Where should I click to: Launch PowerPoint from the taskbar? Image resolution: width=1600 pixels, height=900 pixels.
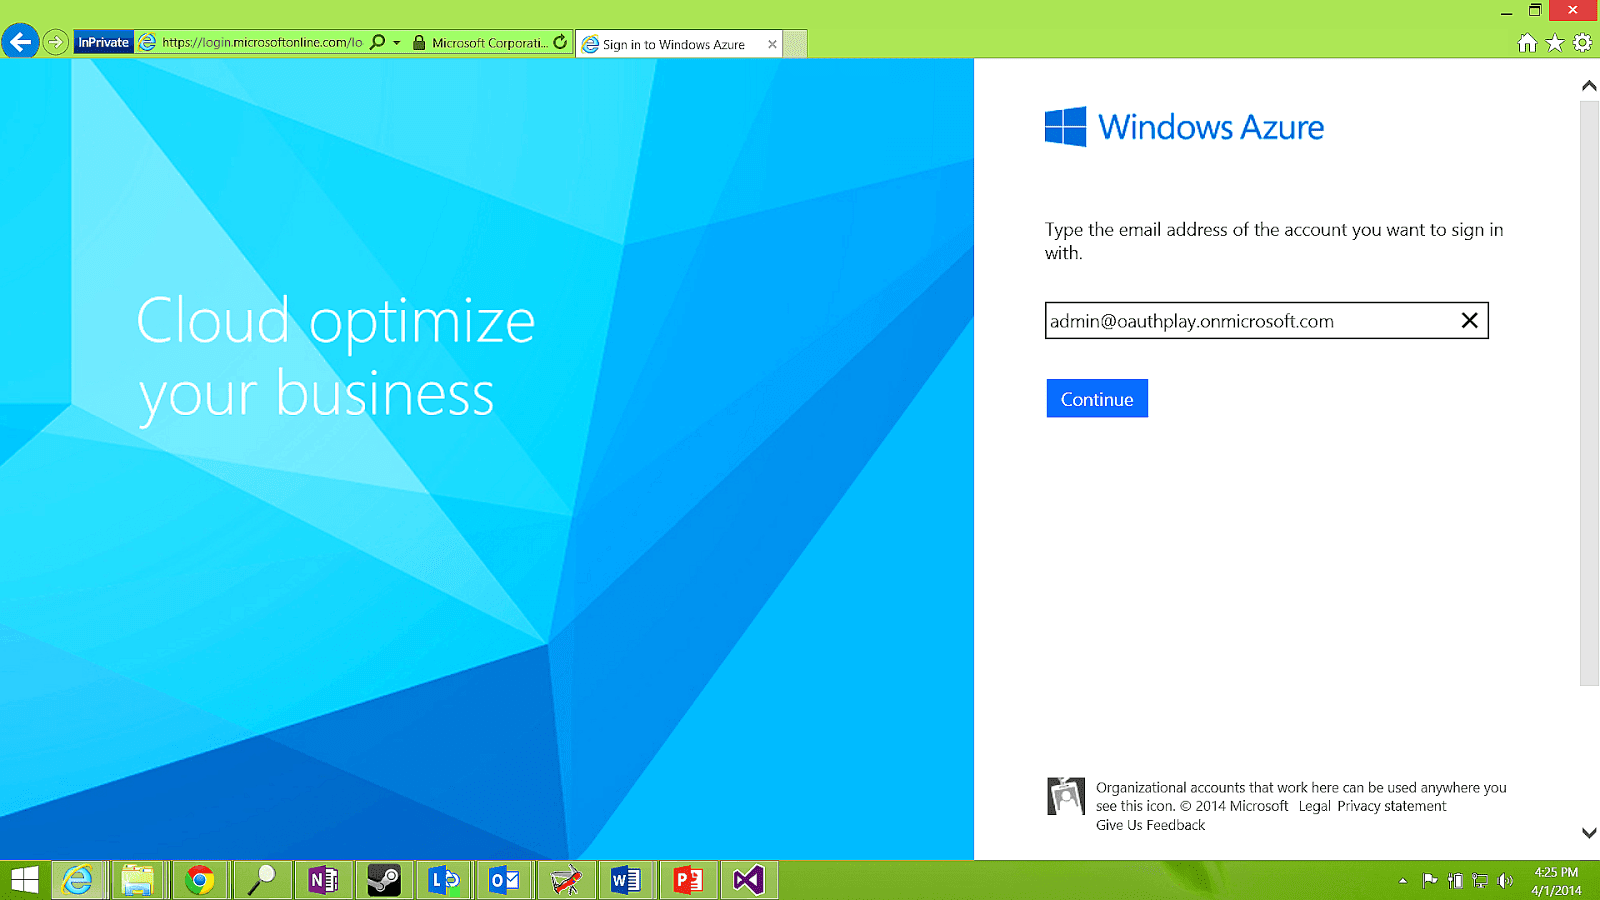[x=687, y=880]
